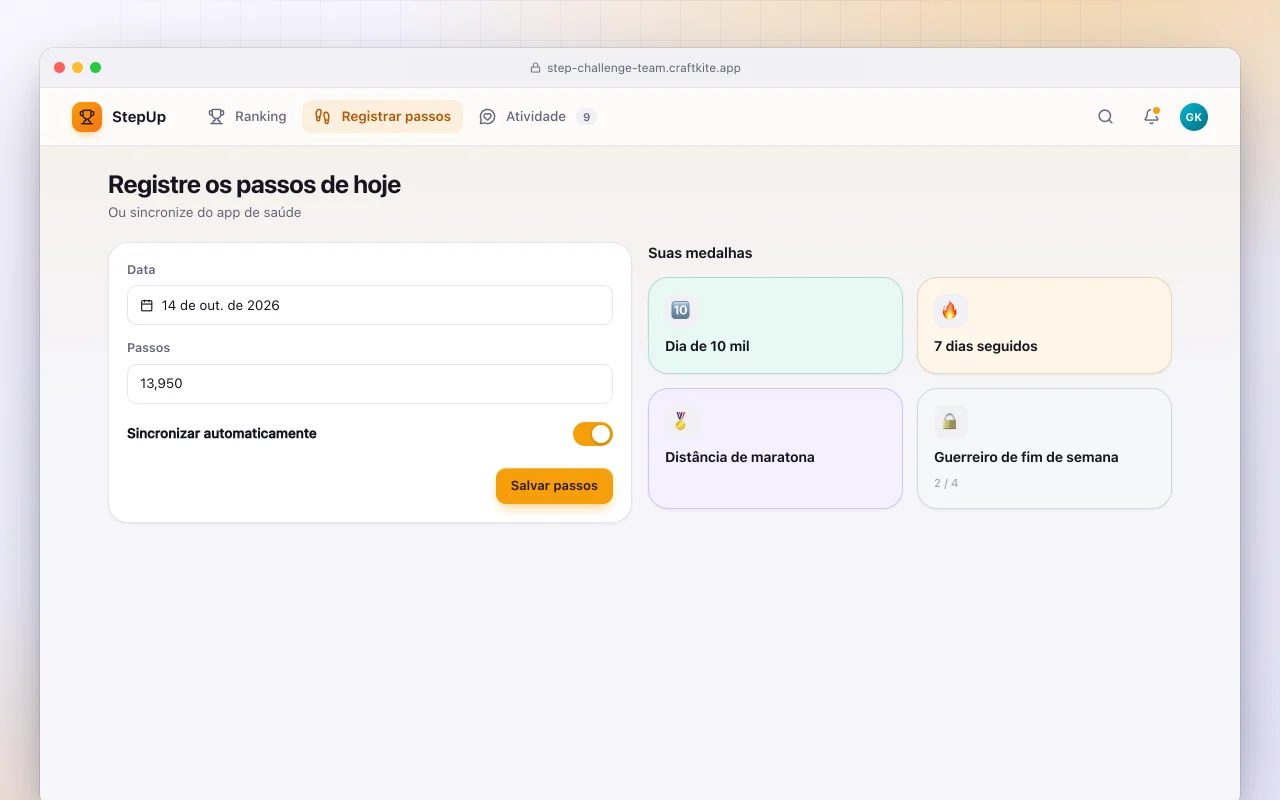The width and height of the screenshot is (1280, 800).
Task: Click the Ou sincronize do app de saúde subtitle
Action: pyautogui.click(x=204, y=212)
